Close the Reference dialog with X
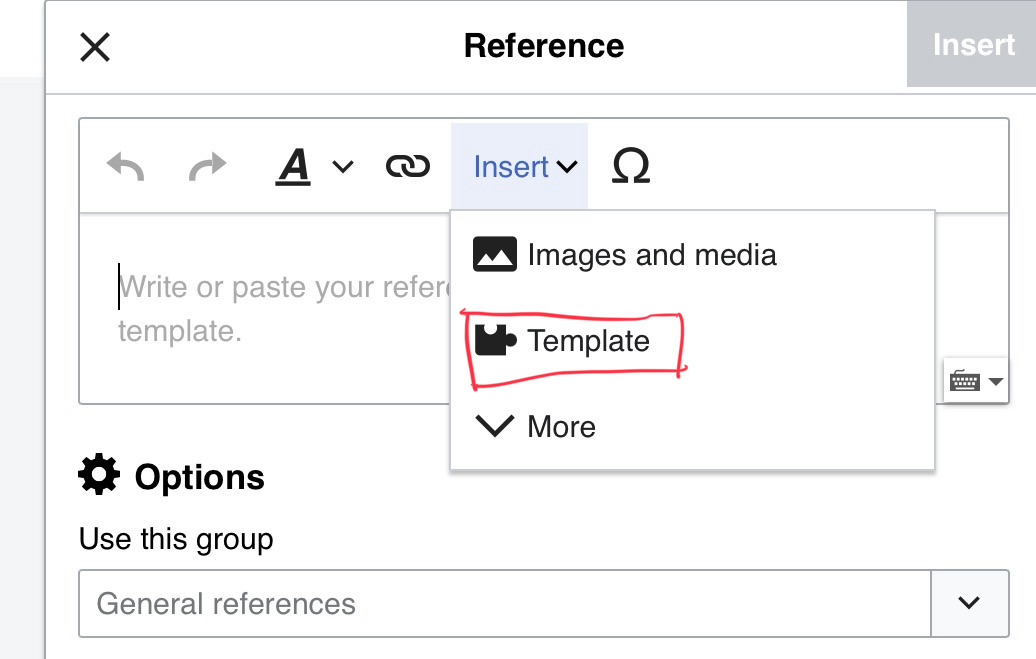 tap(95, 46)
